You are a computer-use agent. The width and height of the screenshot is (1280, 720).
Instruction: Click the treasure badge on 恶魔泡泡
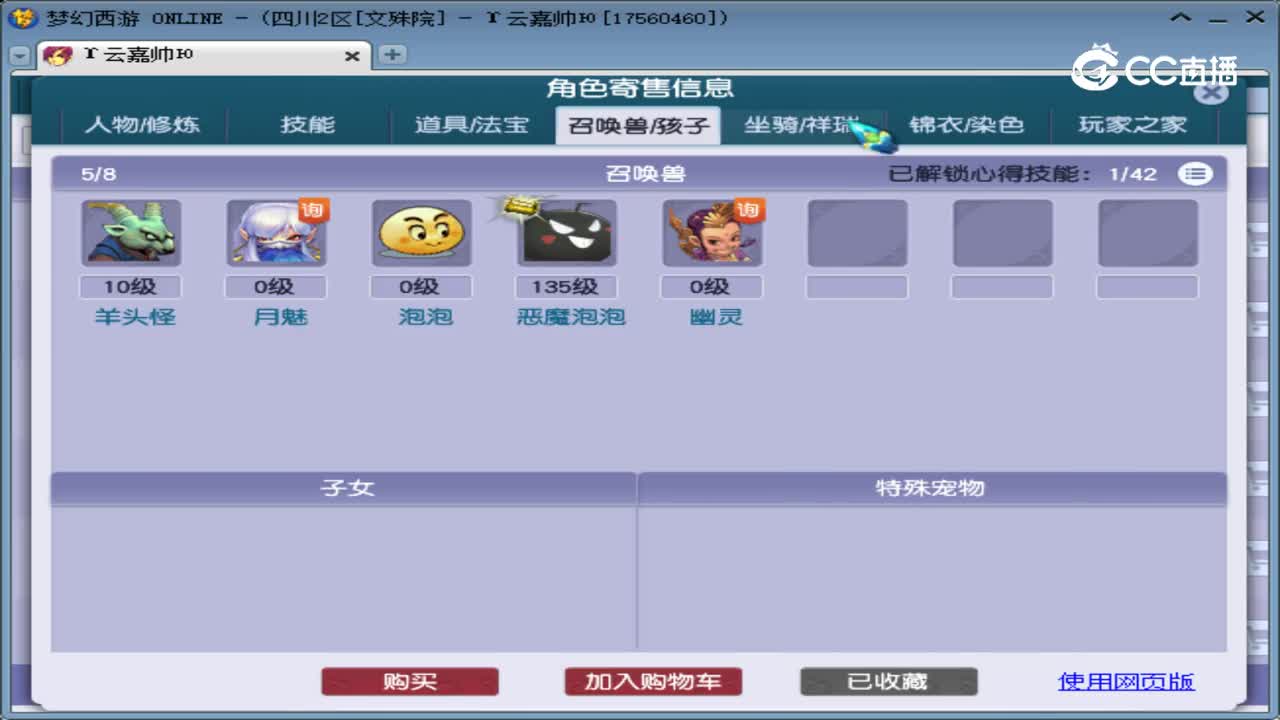pos(521,207)
